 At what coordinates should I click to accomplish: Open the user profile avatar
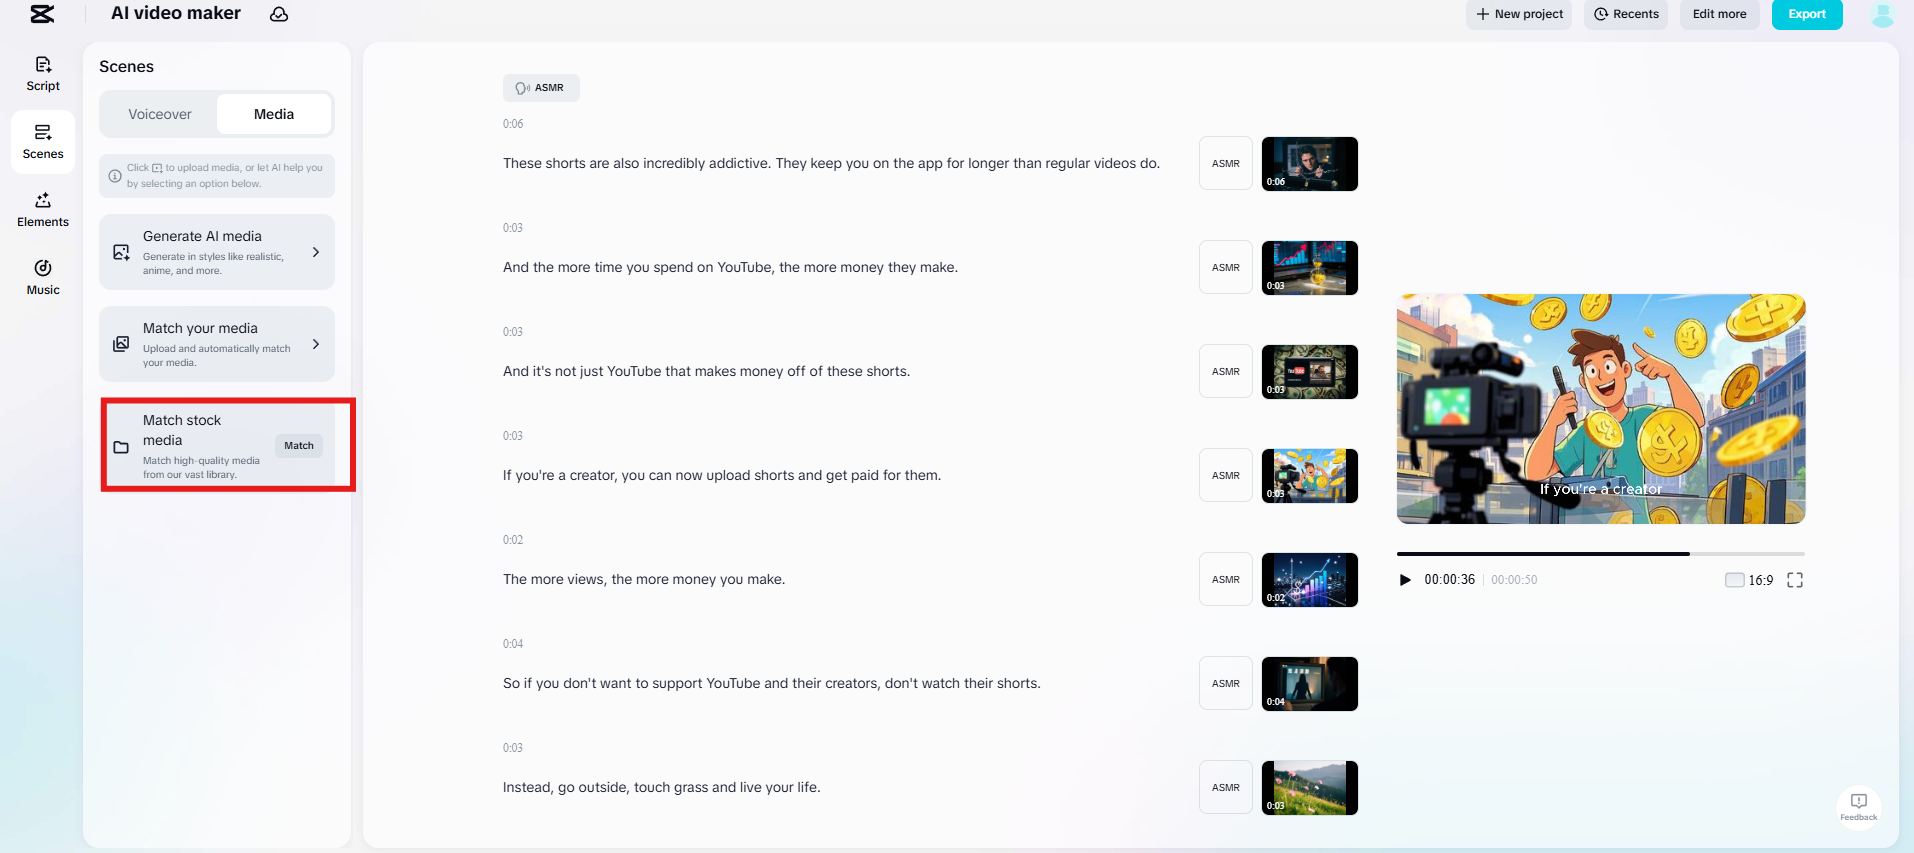pos(1883,14)
